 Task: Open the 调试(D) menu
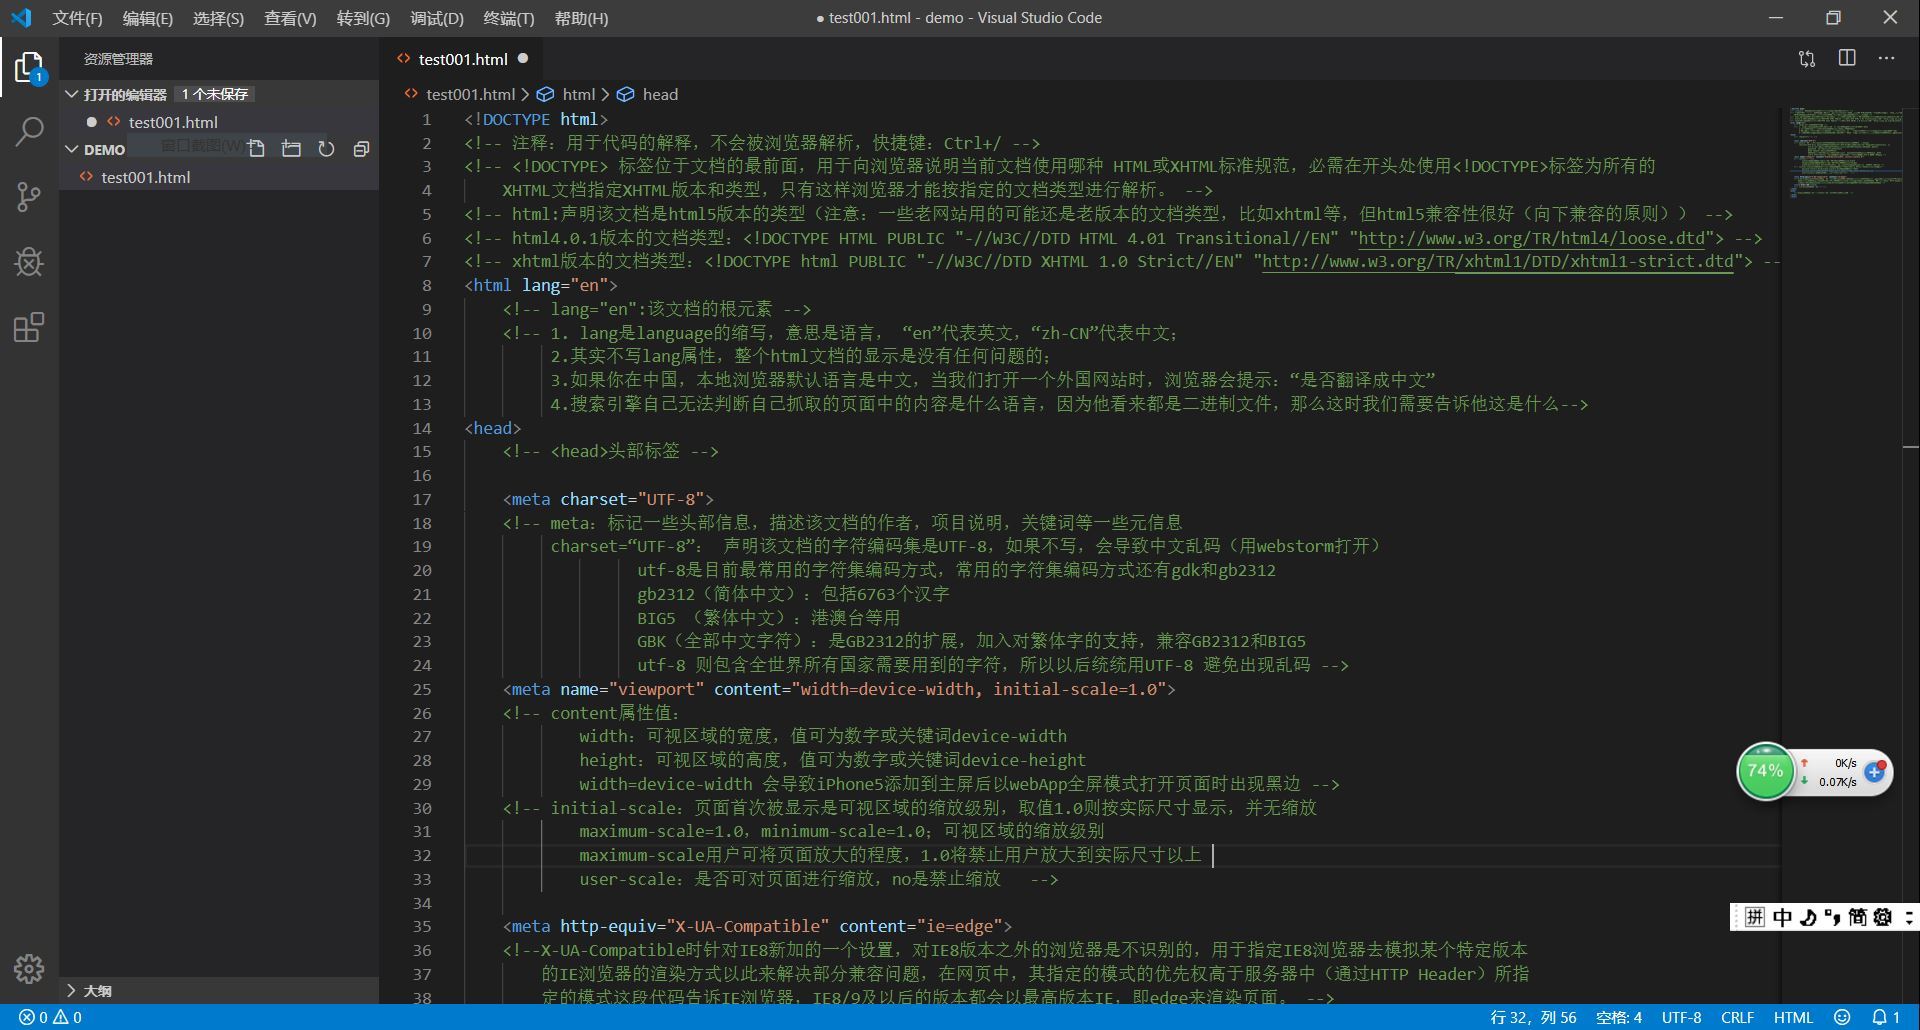(437, 18)
